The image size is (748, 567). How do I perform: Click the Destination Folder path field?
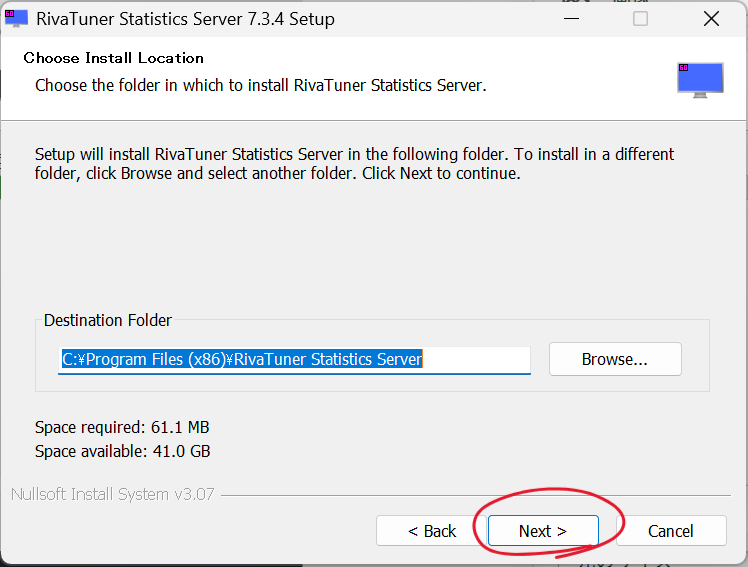pos(294,359)
